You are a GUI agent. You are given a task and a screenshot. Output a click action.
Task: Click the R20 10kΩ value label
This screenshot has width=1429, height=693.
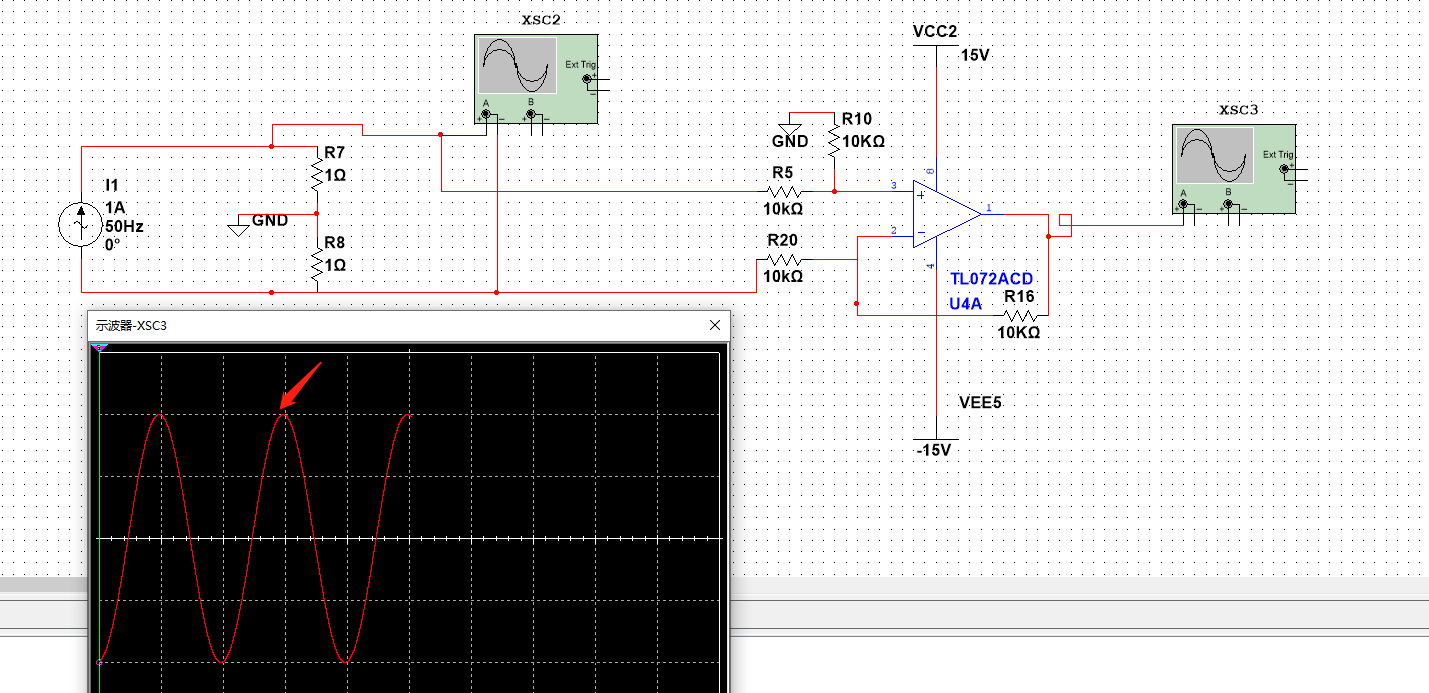(x=783, y=276)
